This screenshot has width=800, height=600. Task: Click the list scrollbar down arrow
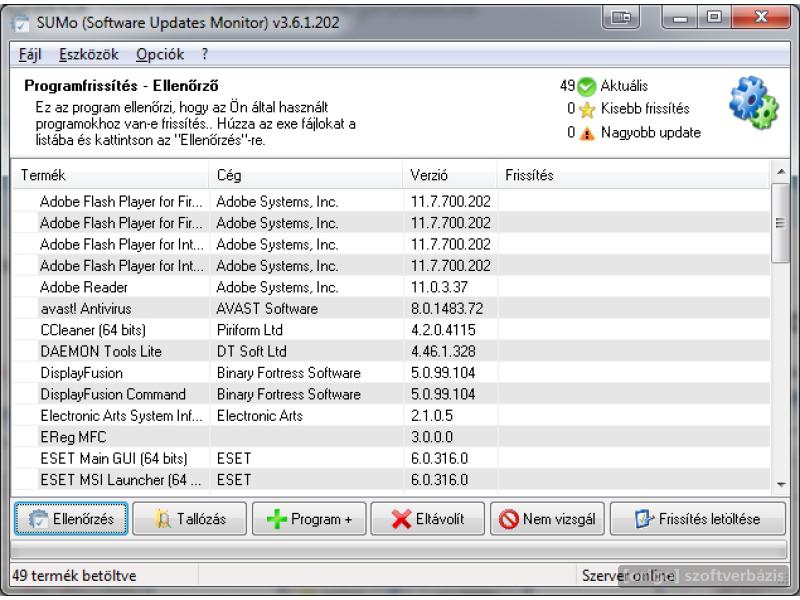click(x=781, y=484)
